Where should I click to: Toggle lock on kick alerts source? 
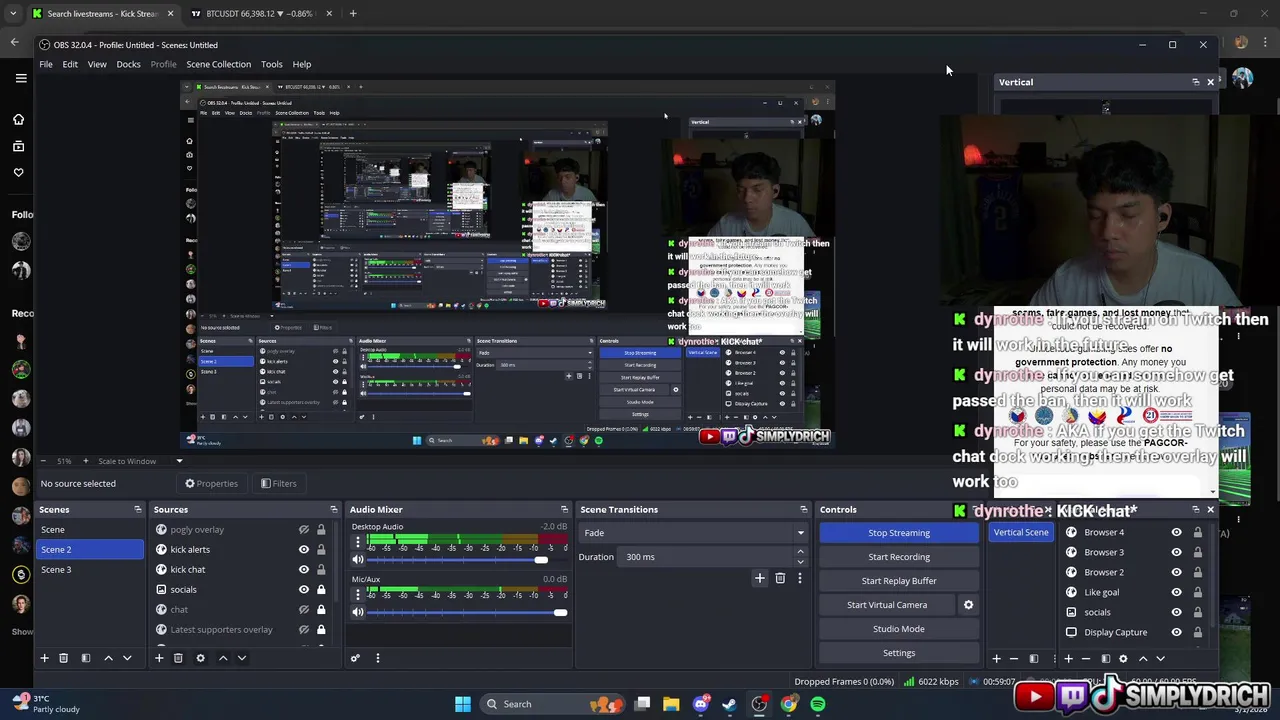321,550
